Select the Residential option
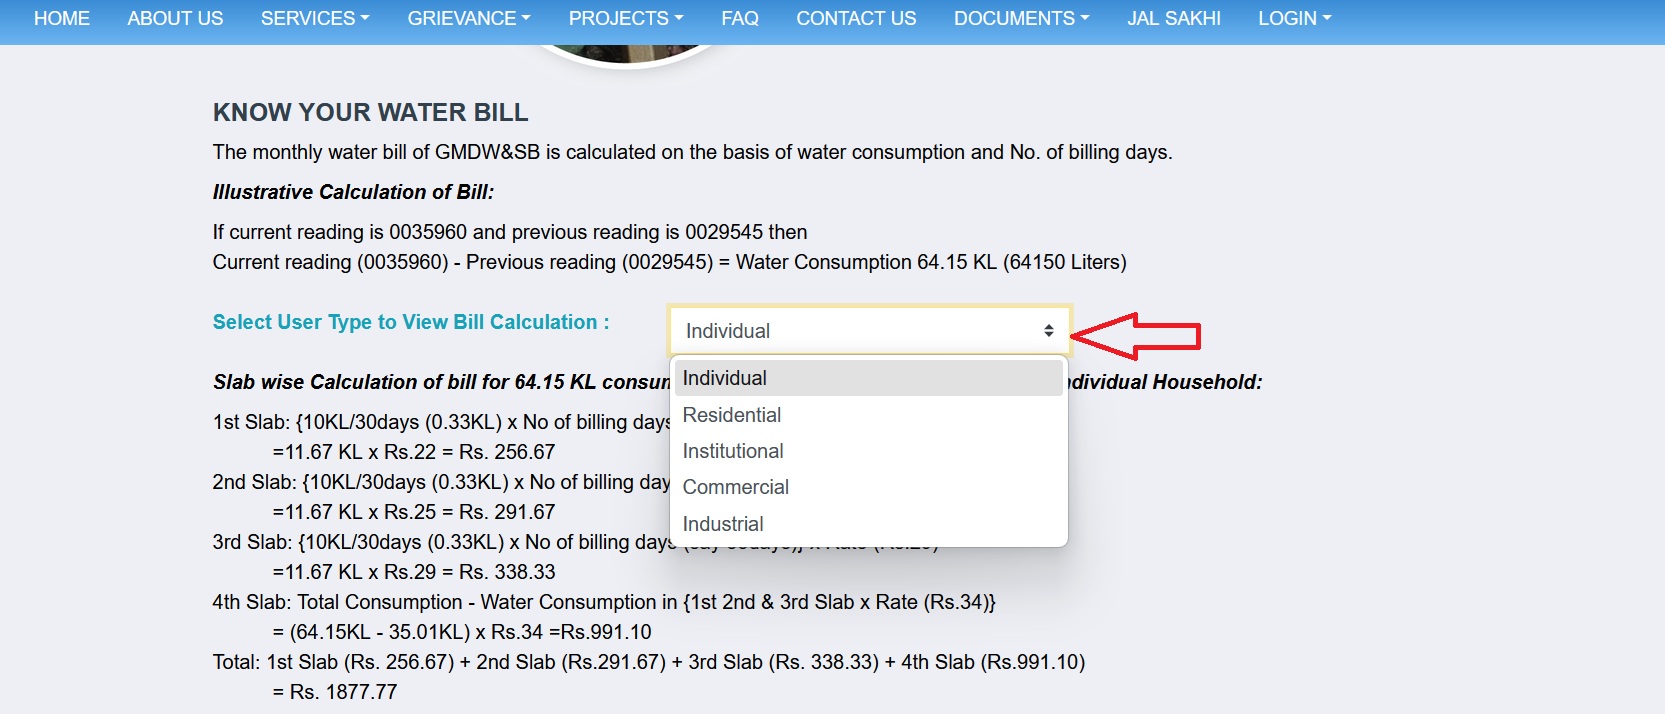 tap(732, 415)
